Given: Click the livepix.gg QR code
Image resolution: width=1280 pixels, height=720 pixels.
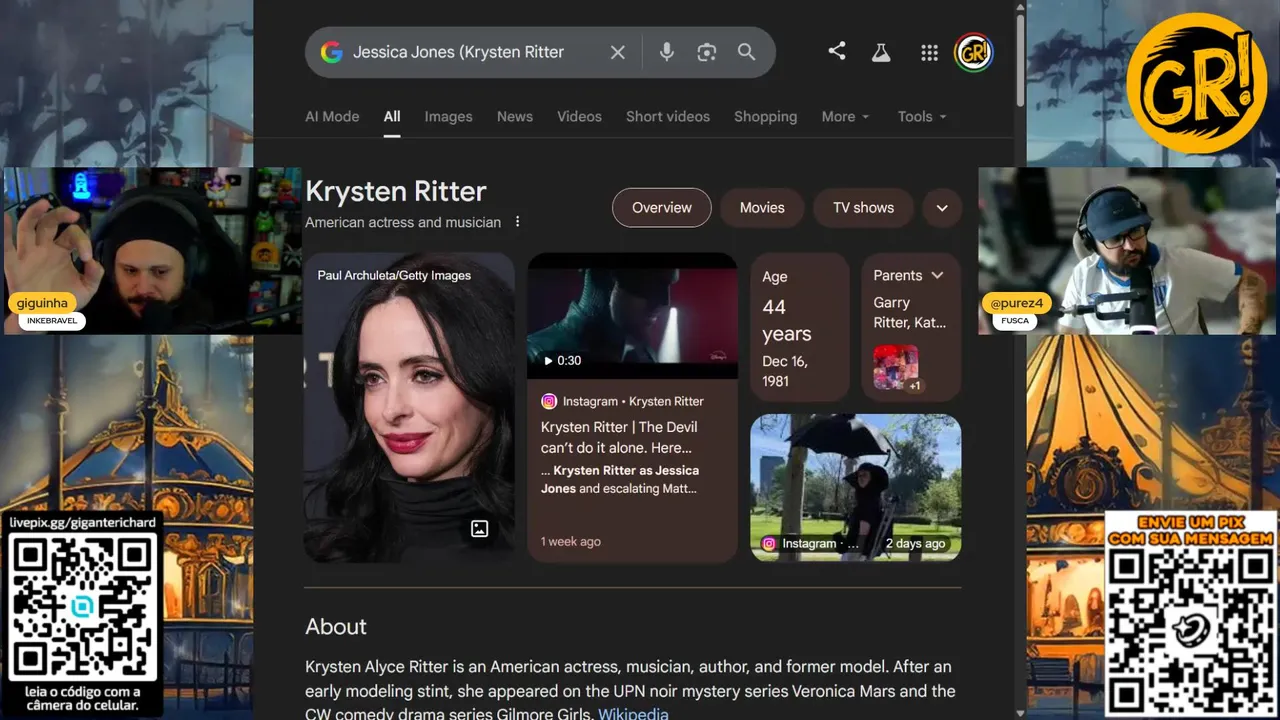Looking at the screenshot, I should click(x=83, y=607).
